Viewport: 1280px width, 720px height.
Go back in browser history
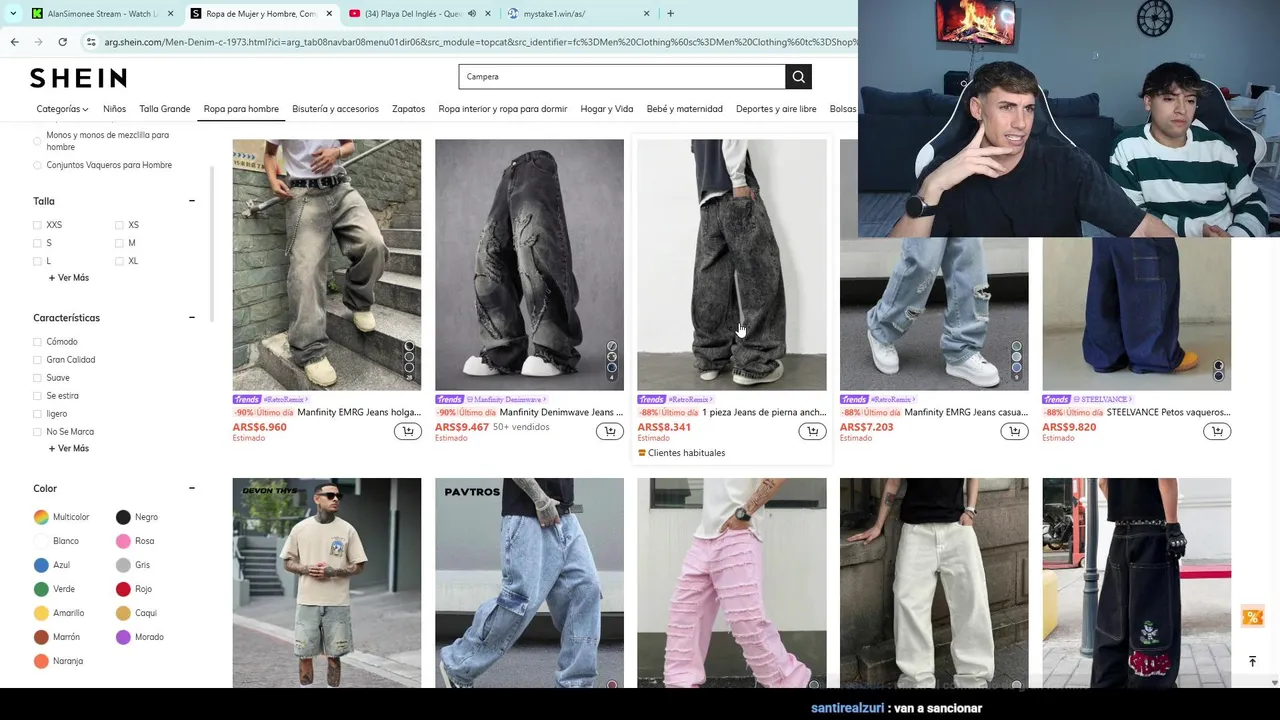point(14,42)
